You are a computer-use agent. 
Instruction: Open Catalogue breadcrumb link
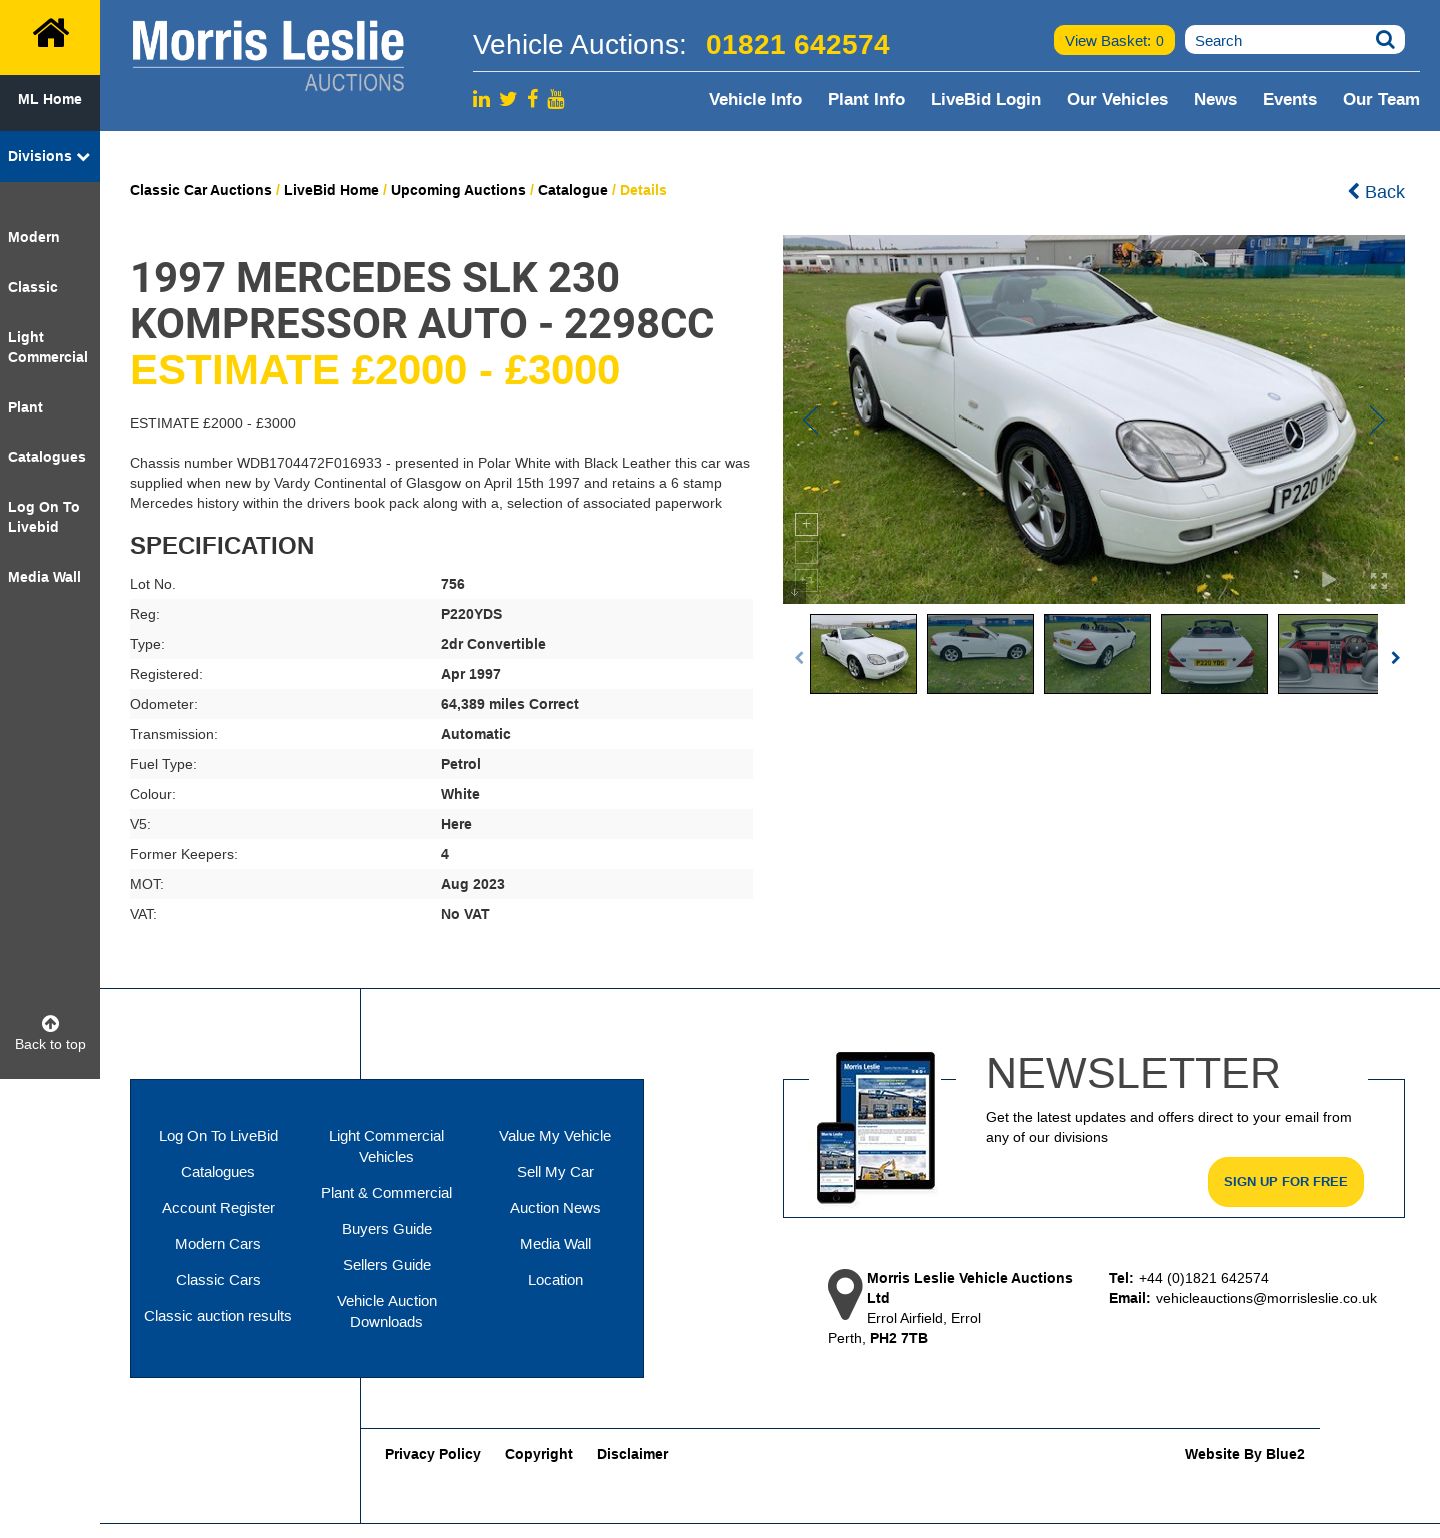[x=573, y=190]
